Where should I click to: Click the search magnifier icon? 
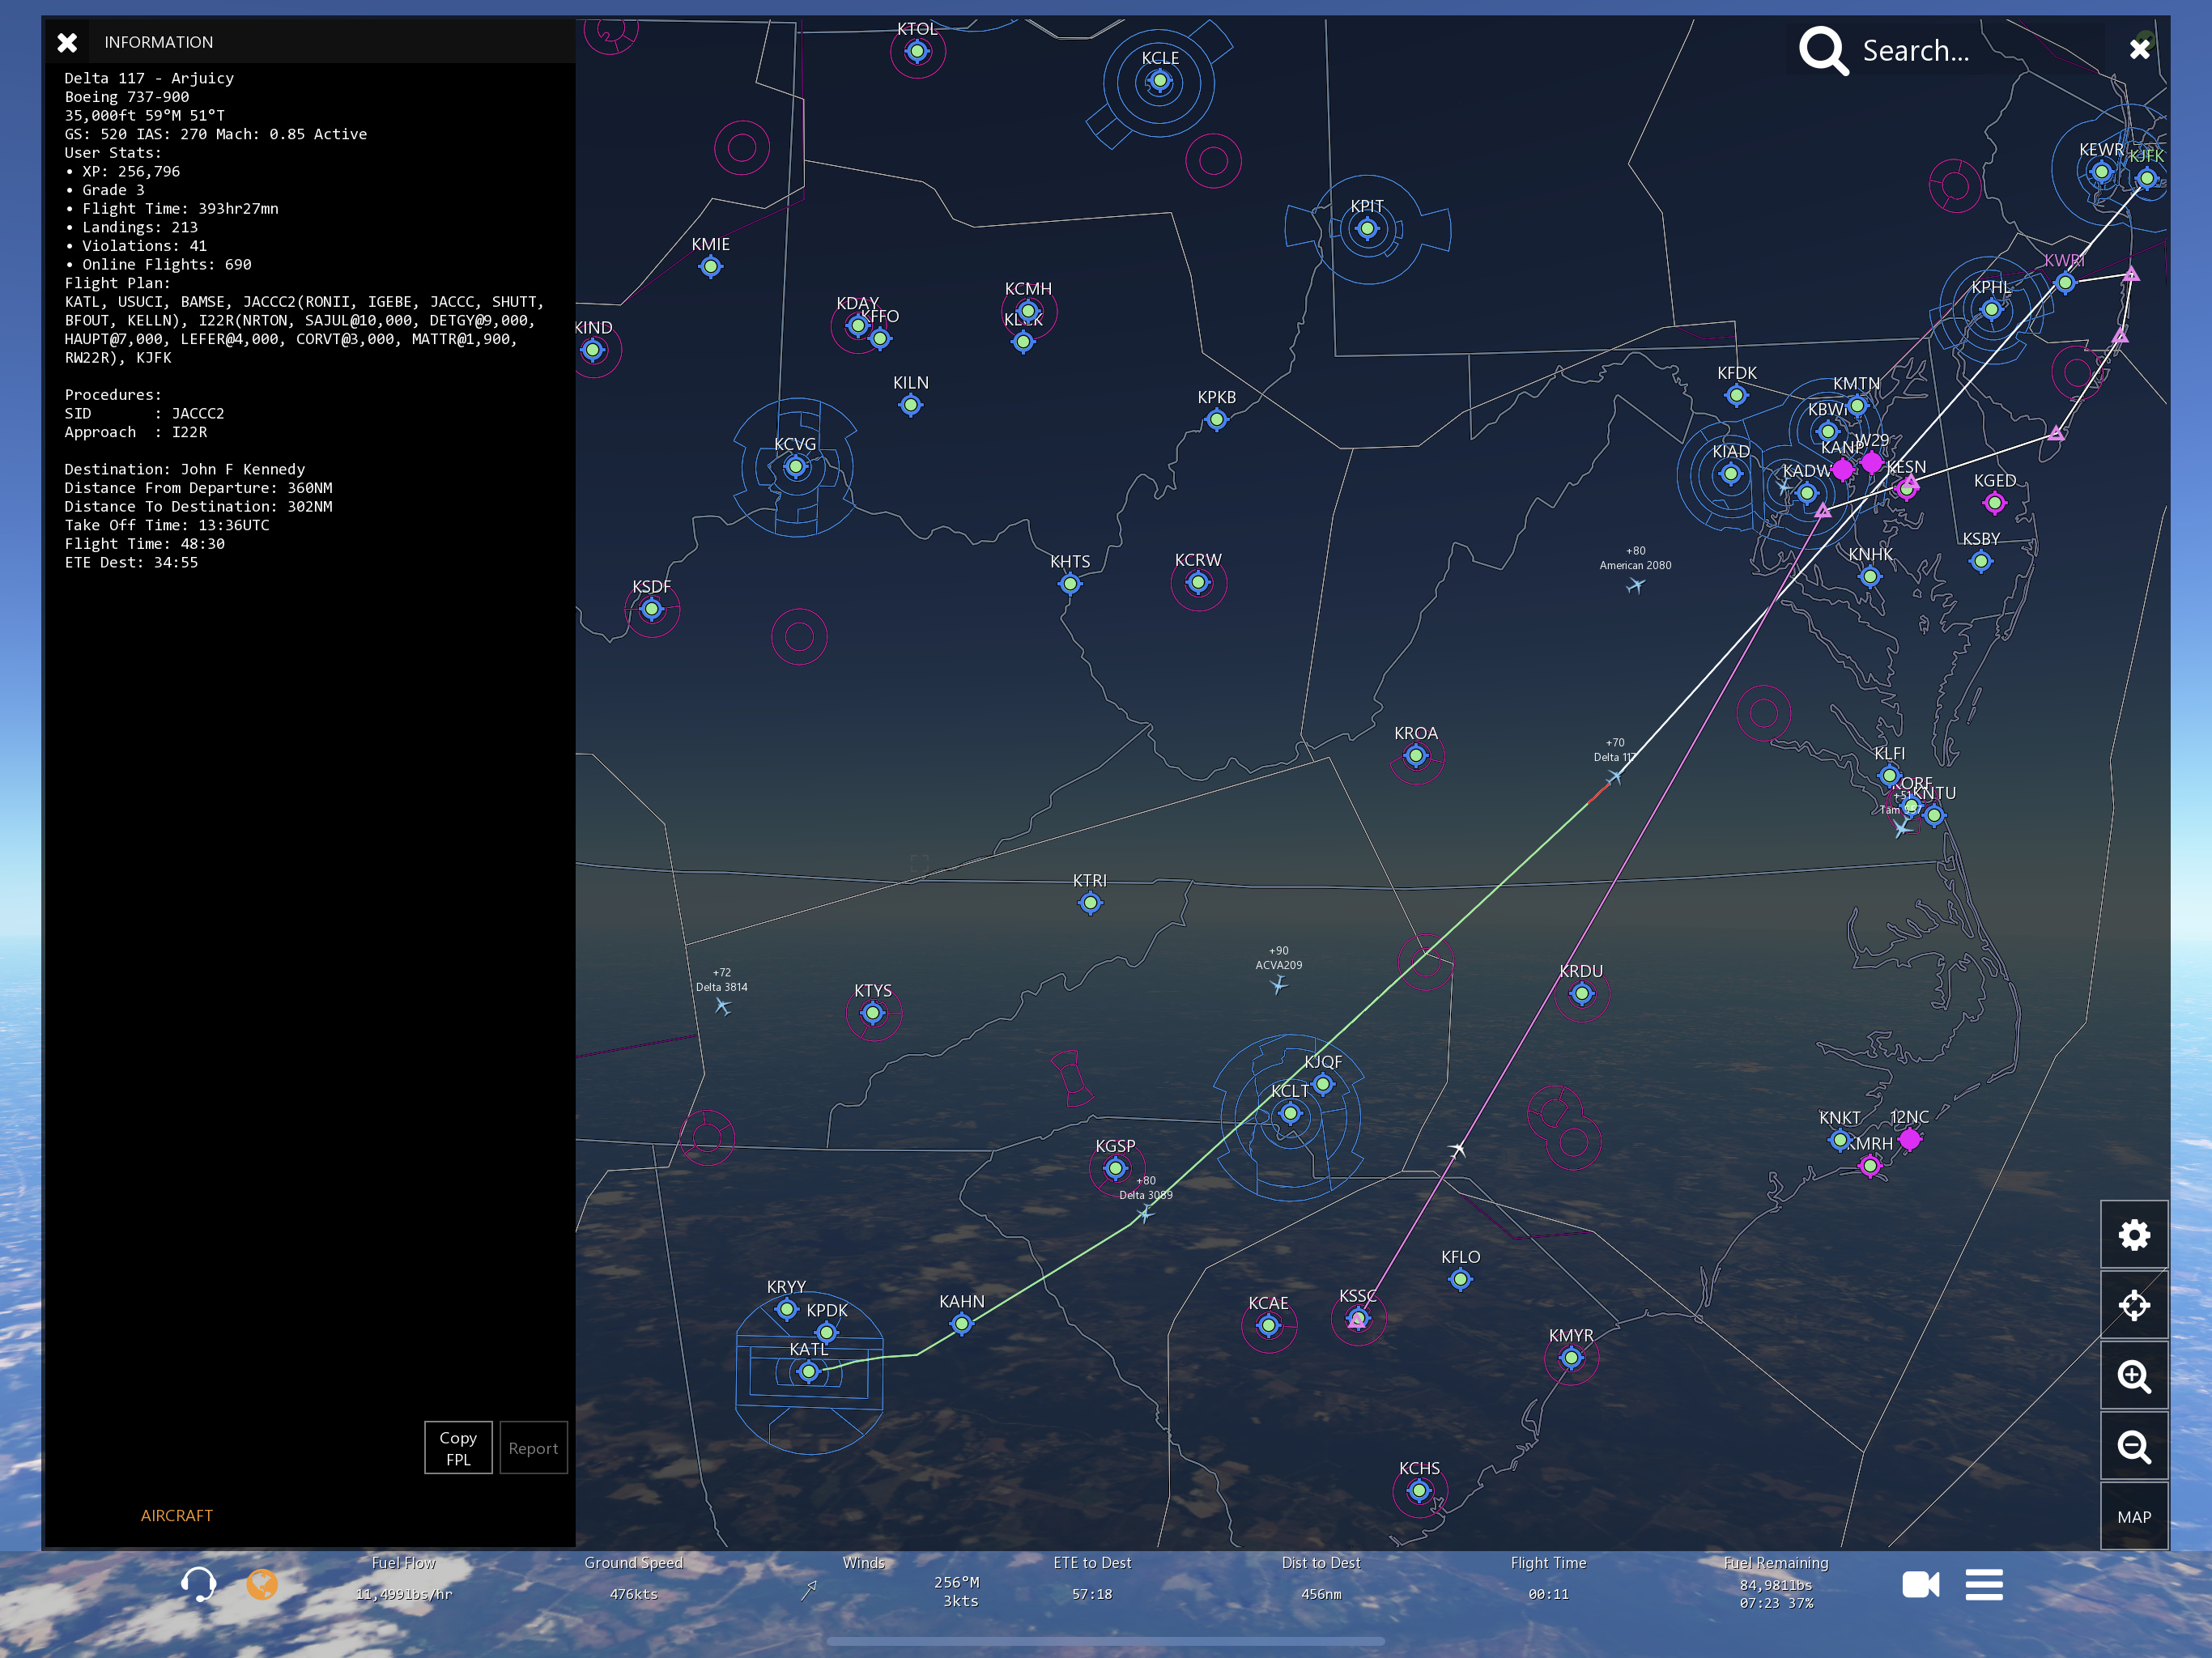pyautogui.click(x=1822, y=50)
